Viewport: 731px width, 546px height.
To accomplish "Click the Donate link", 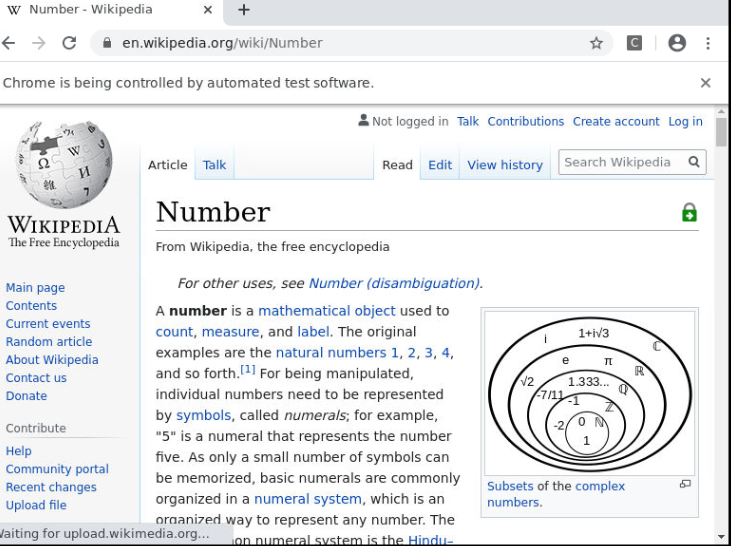I will point(26,396).
